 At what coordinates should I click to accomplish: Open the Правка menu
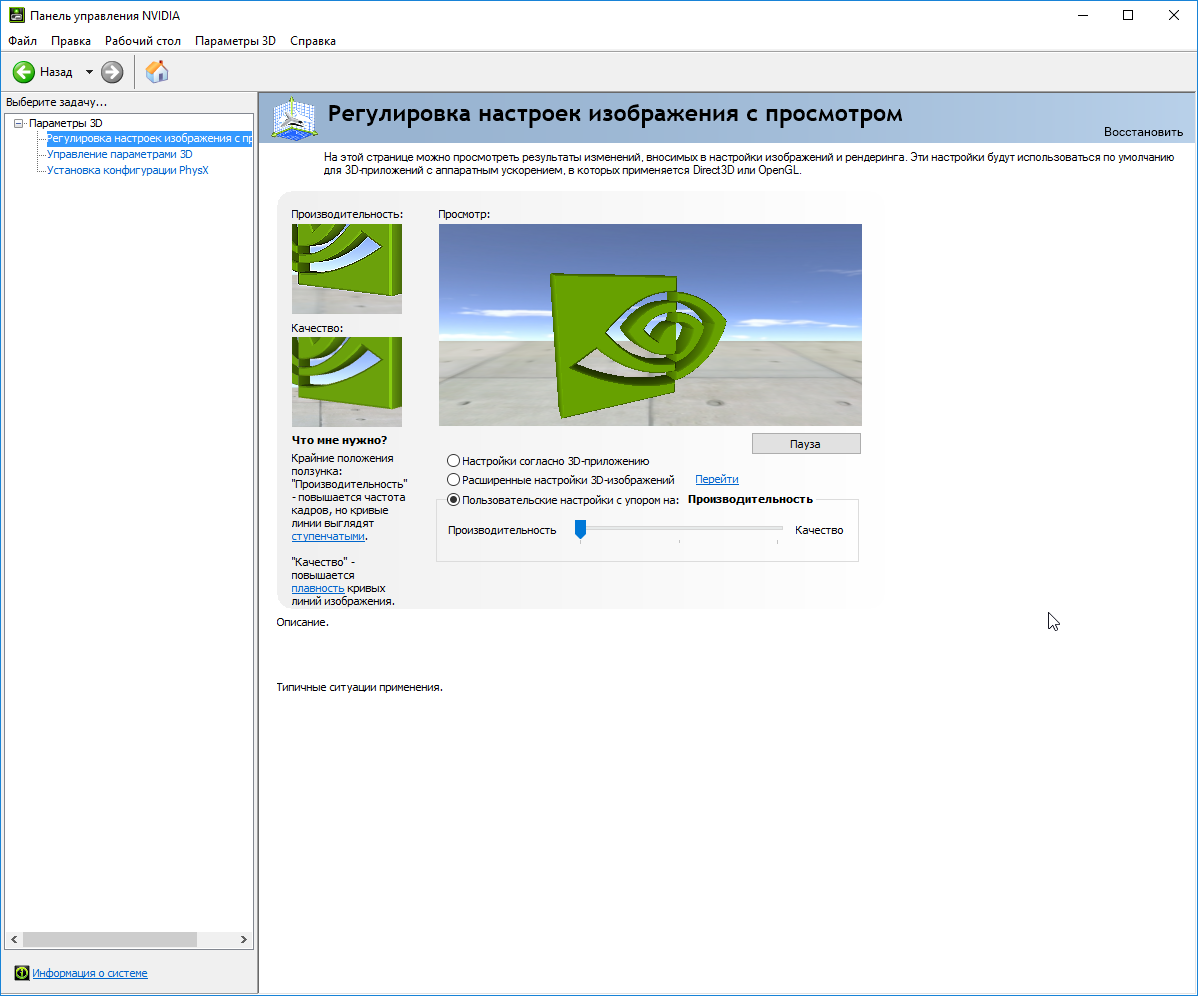pyautogui.click(x=70, y=41)
